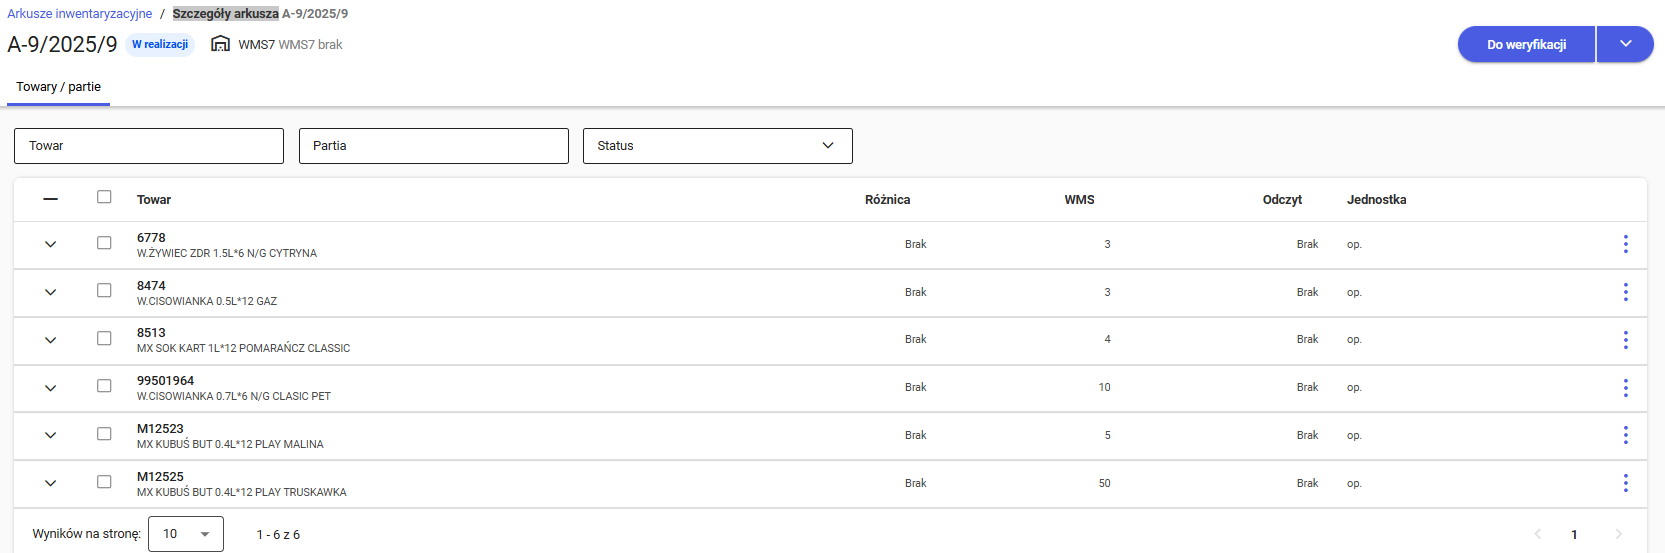The height and width of the screenshot is (553, 1665).
Task: Open the Status filter dropdown
Action: pos(717,146)
